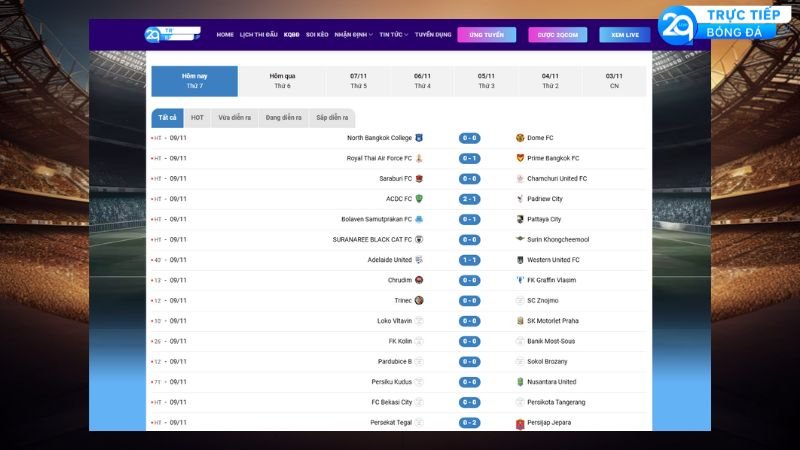
Task: Click Royal Thai Air Force FC crest
Action: coord(419,158)
